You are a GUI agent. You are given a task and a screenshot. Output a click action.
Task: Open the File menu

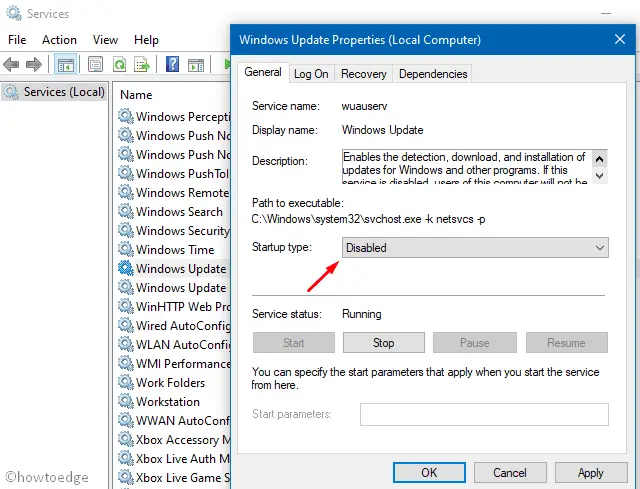(x=17, y=40)
